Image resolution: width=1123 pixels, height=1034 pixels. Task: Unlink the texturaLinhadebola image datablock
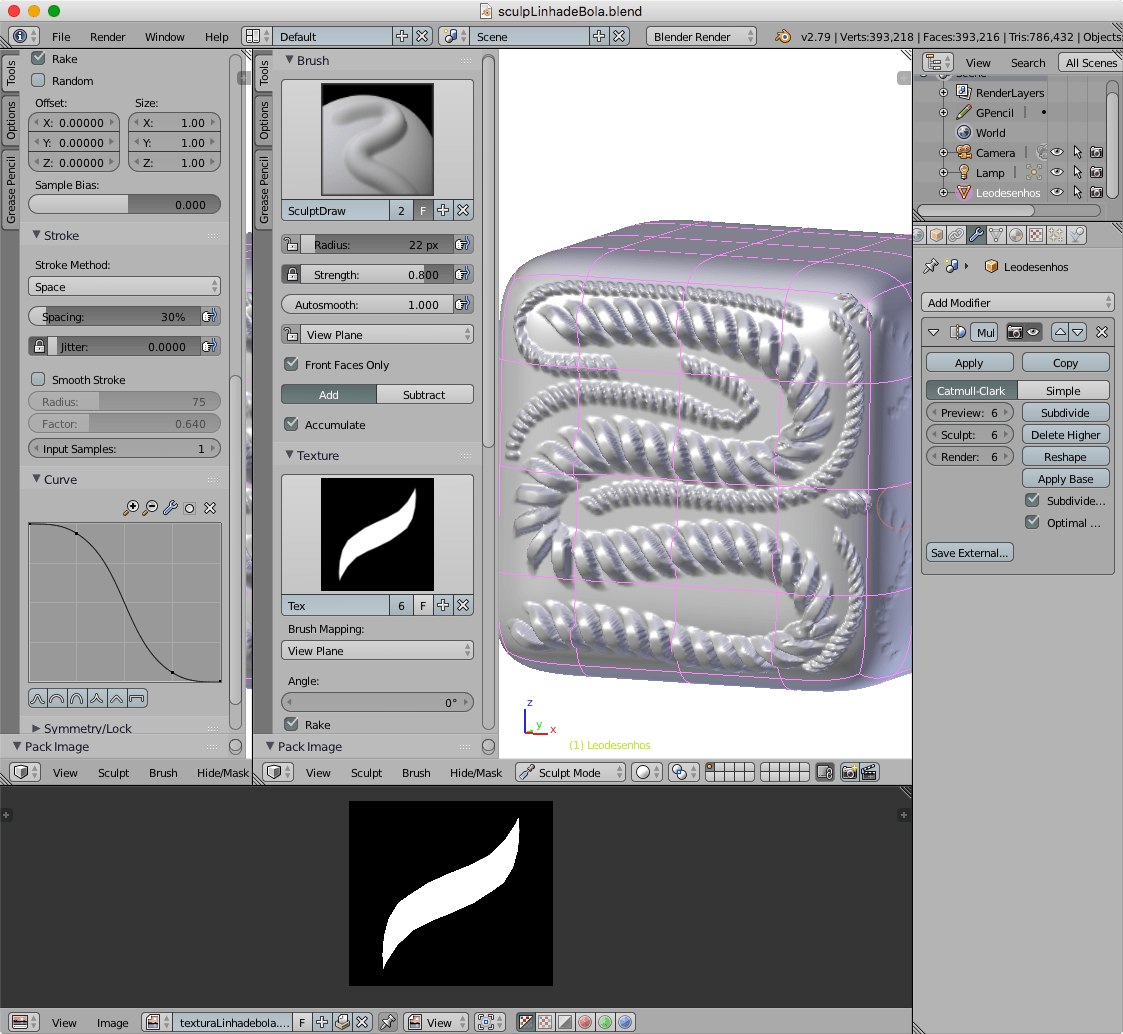[361, 1022]
